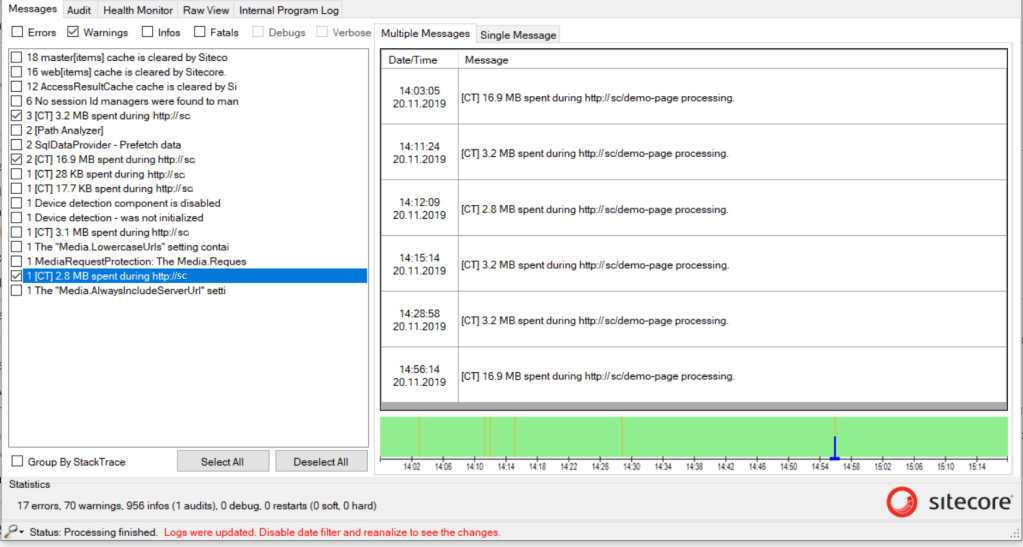Click the blue marker on the timeline
Image resolution: width=1023 pixels, height=547 pixels.
[x=835, y=449]
